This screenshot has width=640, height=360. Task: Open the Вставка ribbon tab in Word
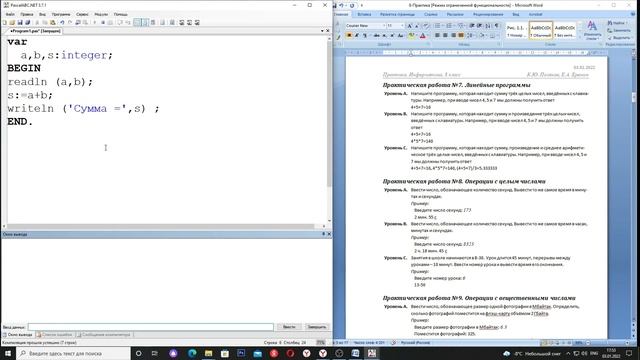pos(364,14)
